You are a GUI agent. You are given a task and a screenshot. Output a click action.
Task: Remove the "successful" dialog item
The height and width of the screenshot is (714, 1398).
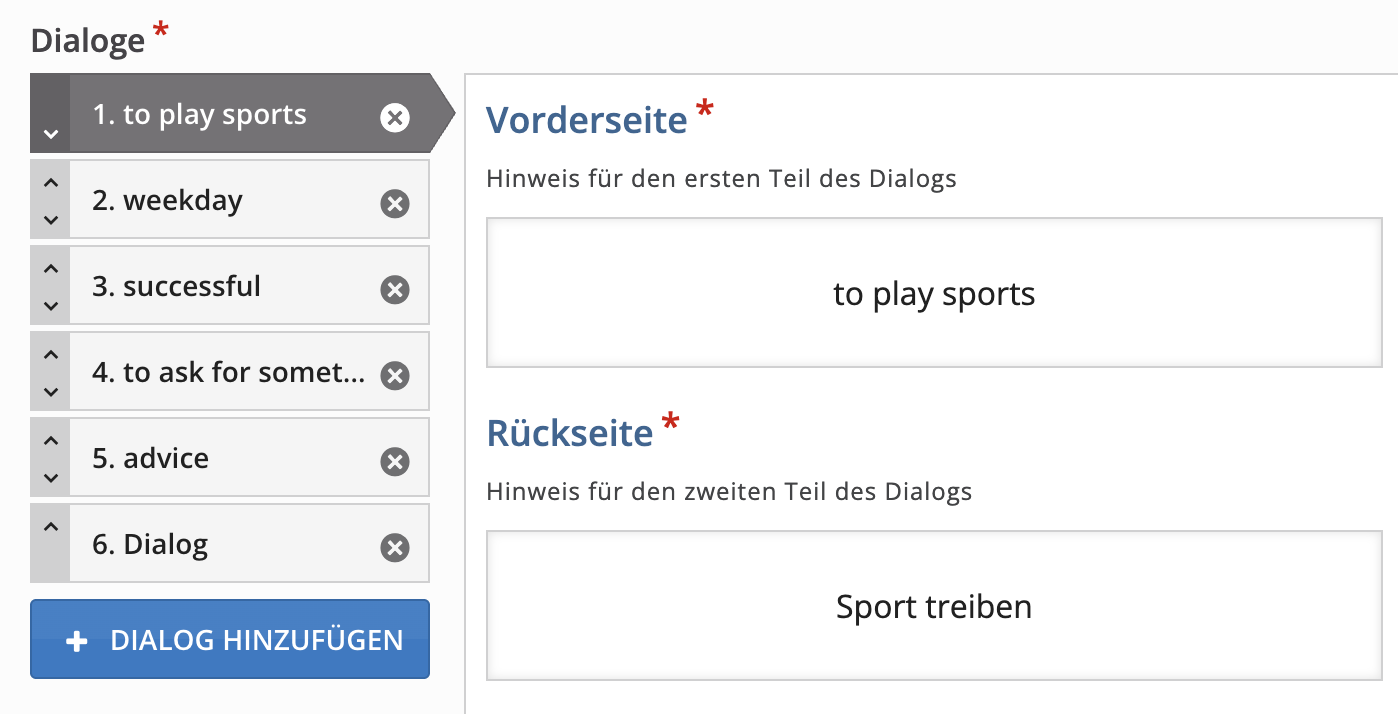pos(395,290)
